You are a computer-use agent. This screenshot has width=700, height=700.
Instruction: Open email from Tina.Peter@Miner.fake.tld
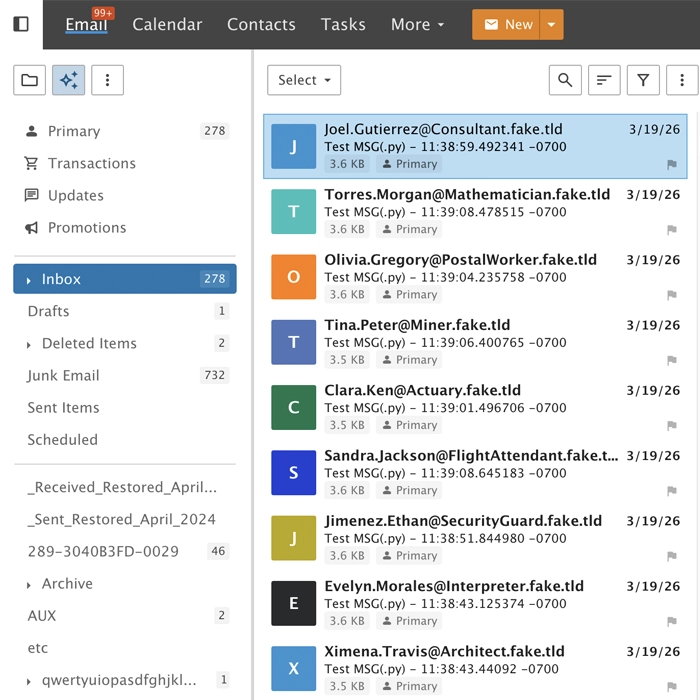[475, 342]
